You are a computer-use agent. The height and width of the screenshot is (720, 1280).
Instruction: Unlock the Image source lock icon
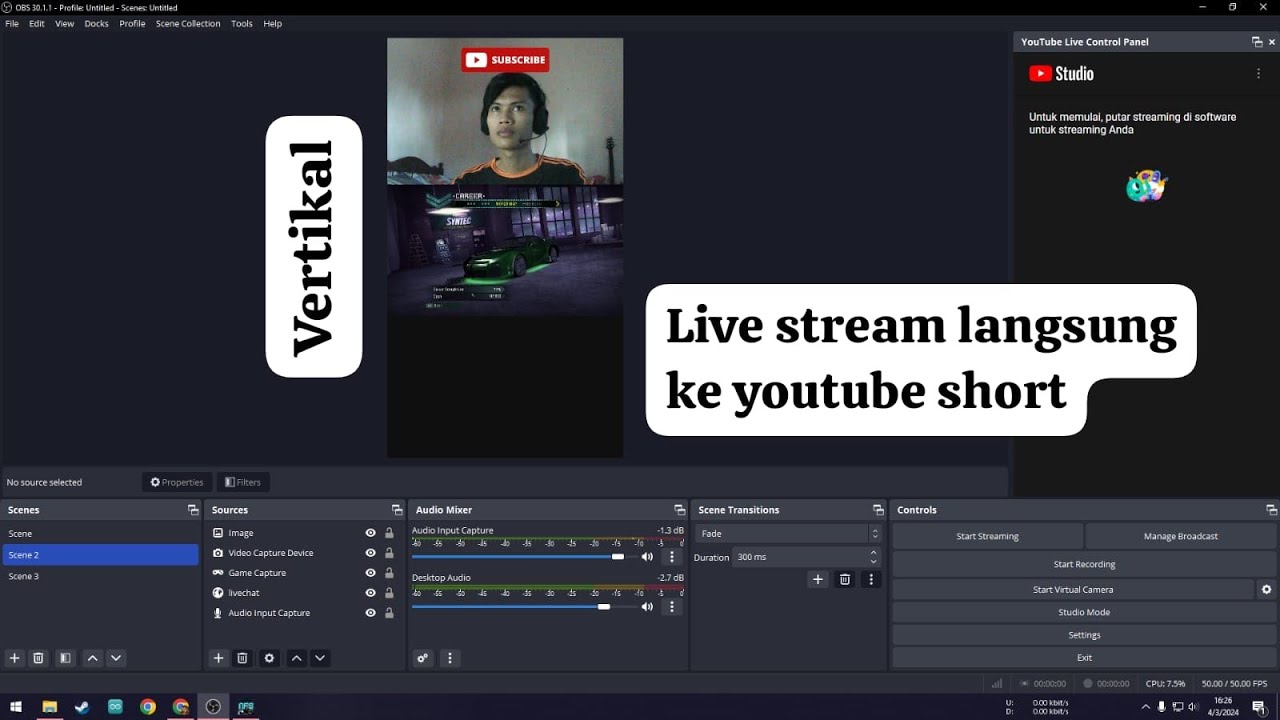(389, 533)
